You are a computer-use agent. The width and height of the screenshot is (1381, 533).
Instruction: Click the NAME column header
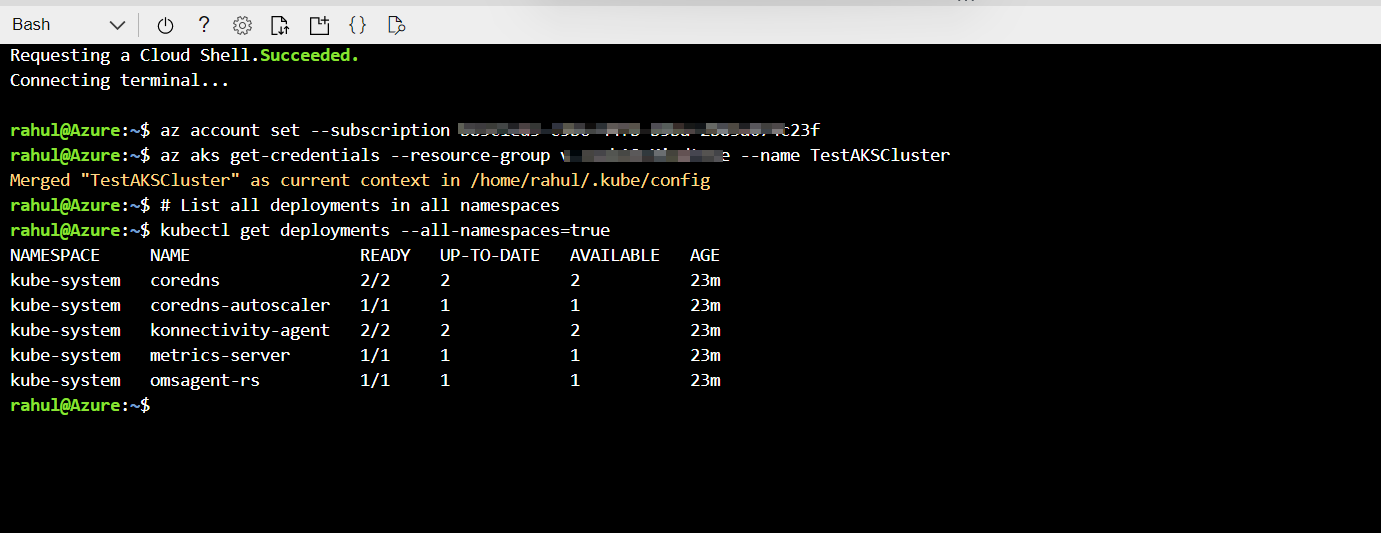(x=170, y=255)
